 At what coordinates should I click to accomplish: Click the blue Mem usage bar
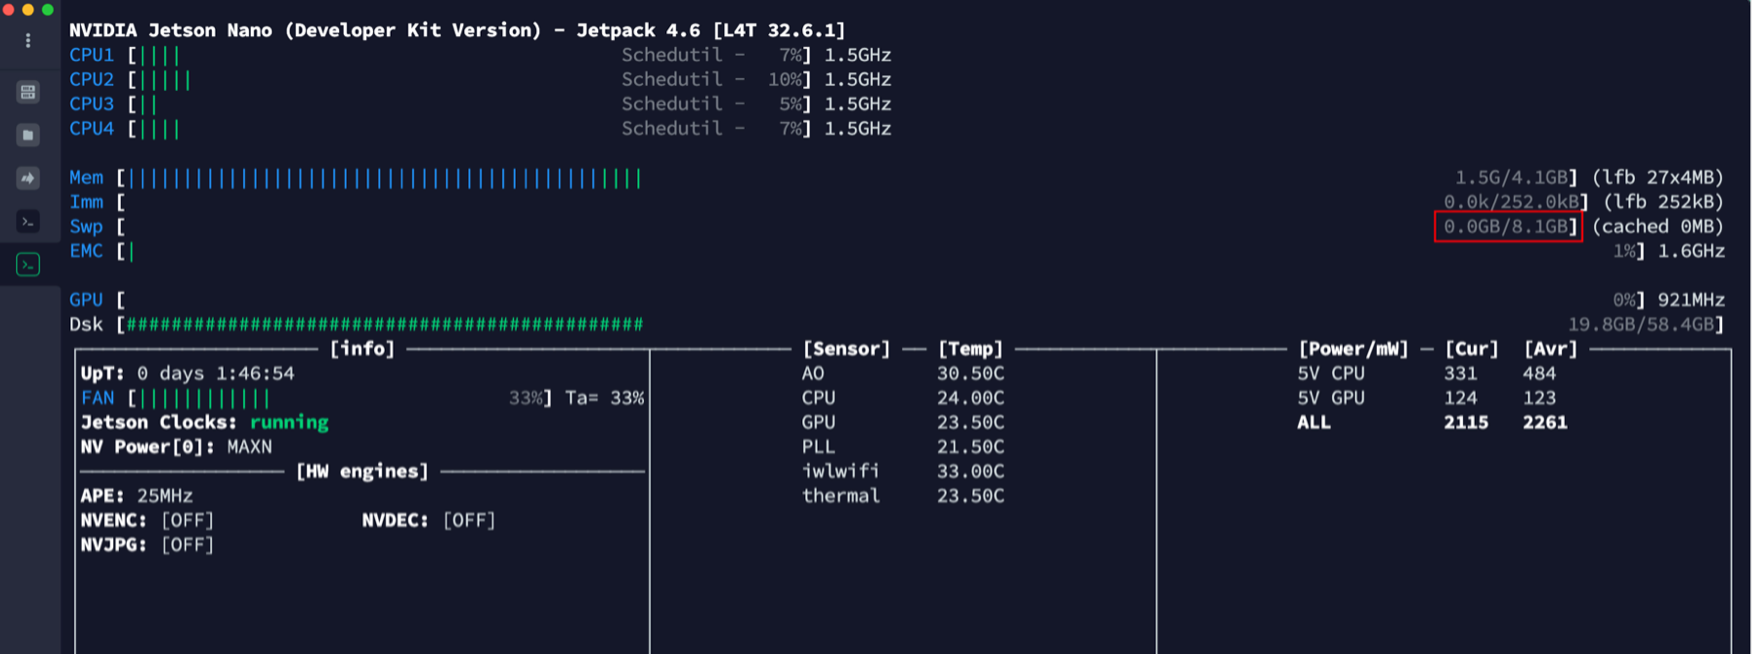click(385, 178)
